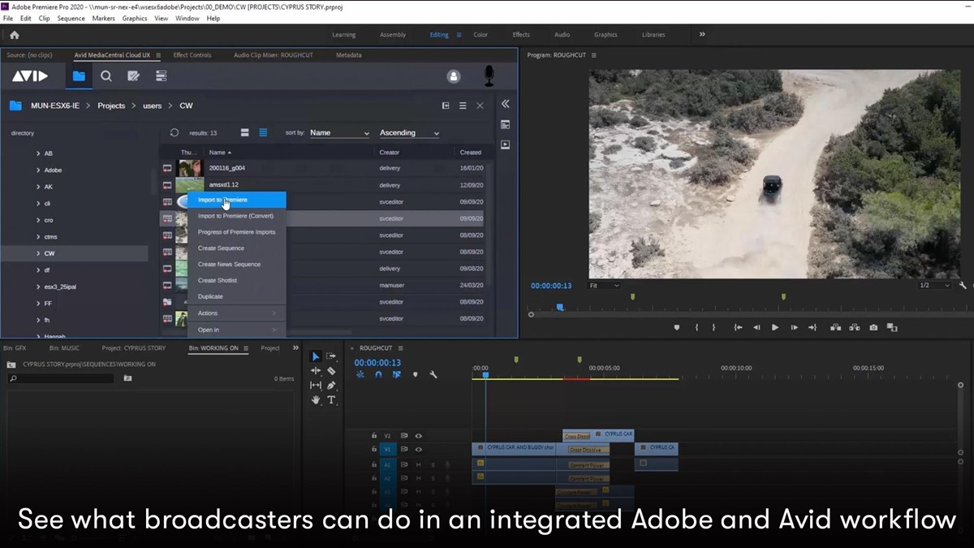Switch to card view layout
This screenshot has height=548, width=974.
(245, 133)
